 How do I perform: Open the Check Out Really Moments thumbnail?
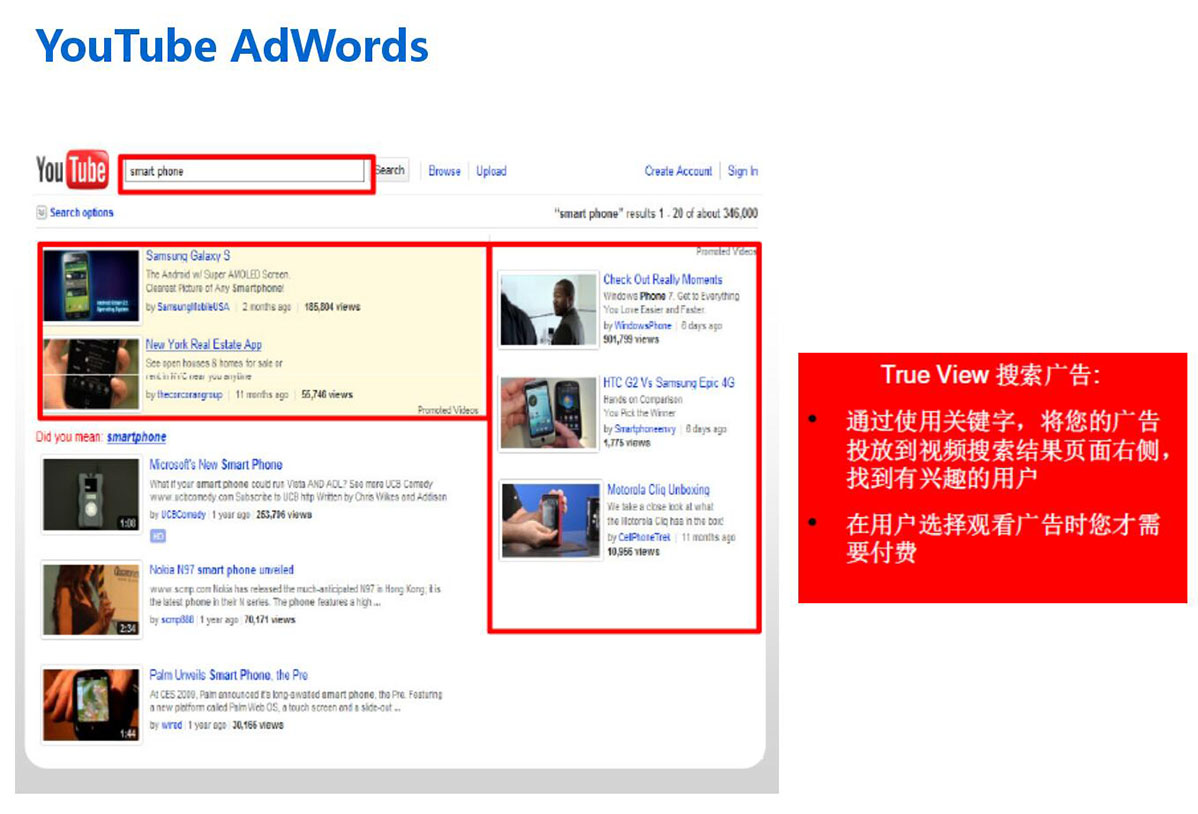pos(549,310)
